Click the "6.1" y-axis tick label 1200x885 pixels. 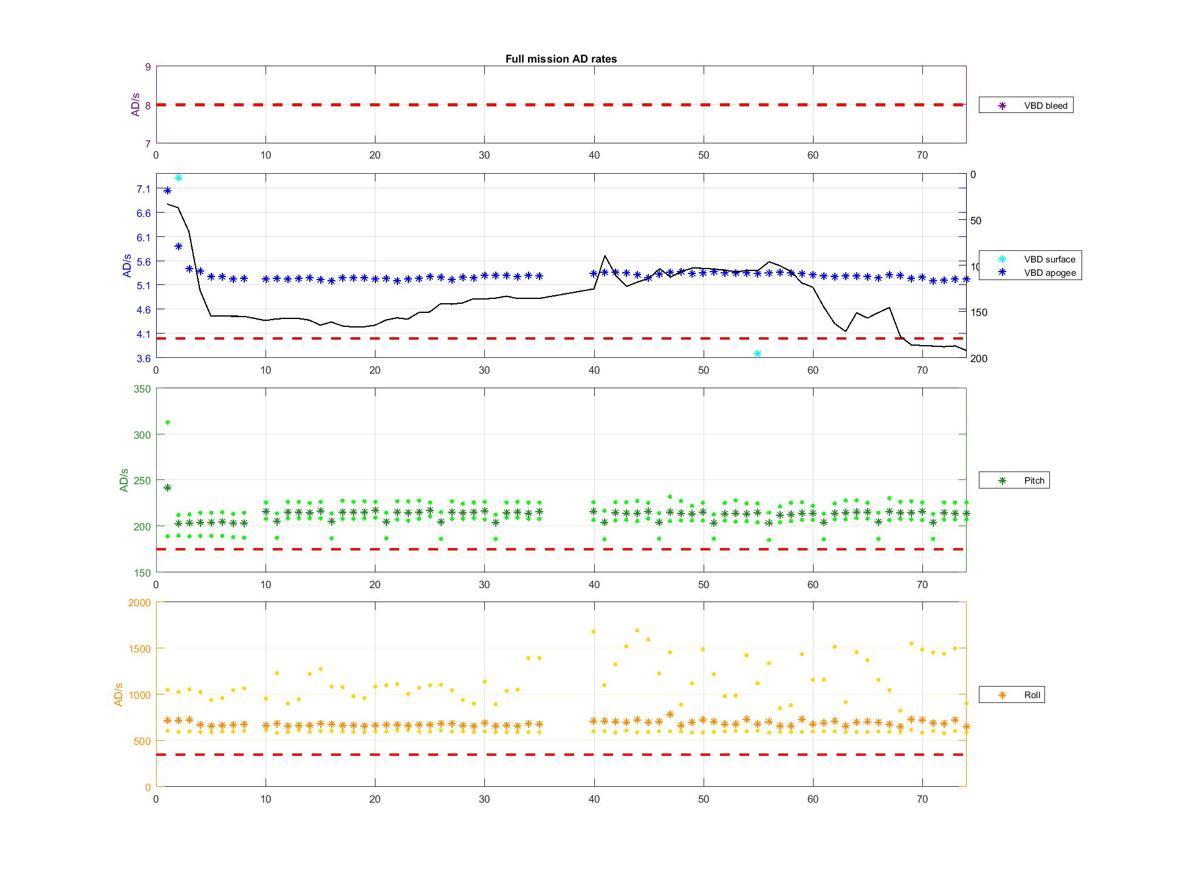[x=144, y=237]
